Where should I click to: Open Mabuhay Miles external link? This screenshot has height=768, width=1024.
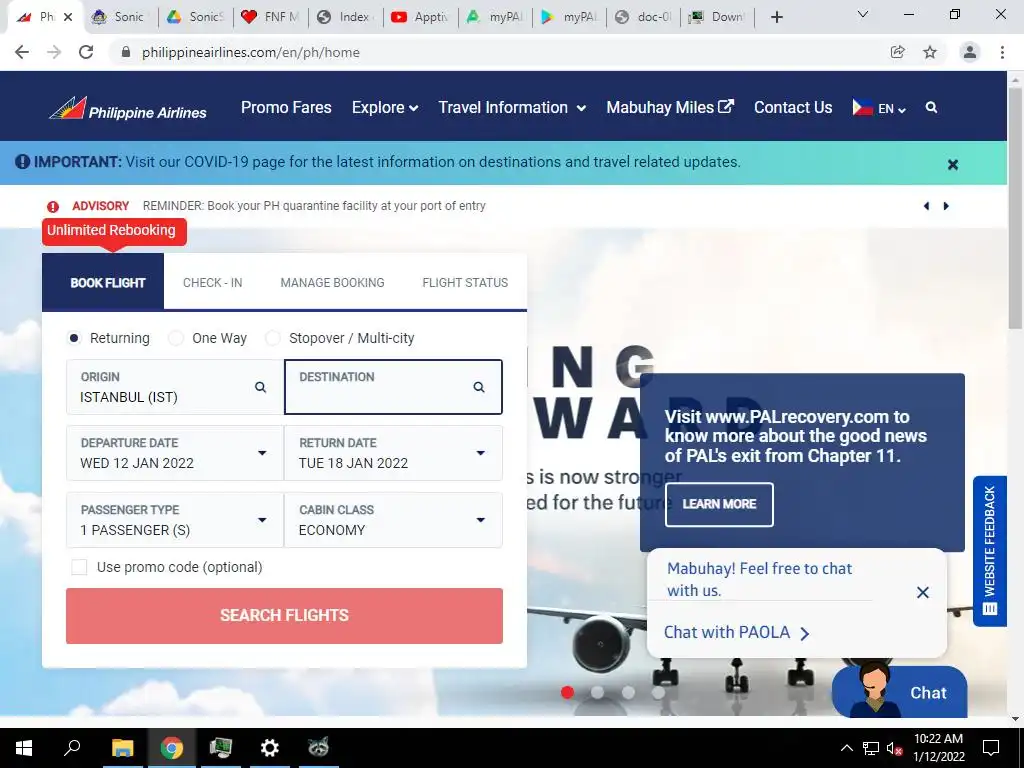(x=670, y=108)
